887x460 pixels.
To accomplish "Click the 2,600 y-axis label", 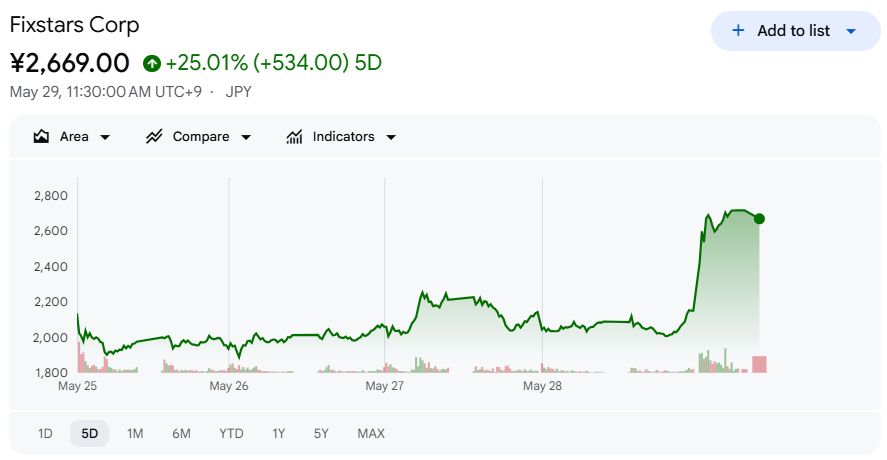I will pyautogui.click(x=51, y=231).
